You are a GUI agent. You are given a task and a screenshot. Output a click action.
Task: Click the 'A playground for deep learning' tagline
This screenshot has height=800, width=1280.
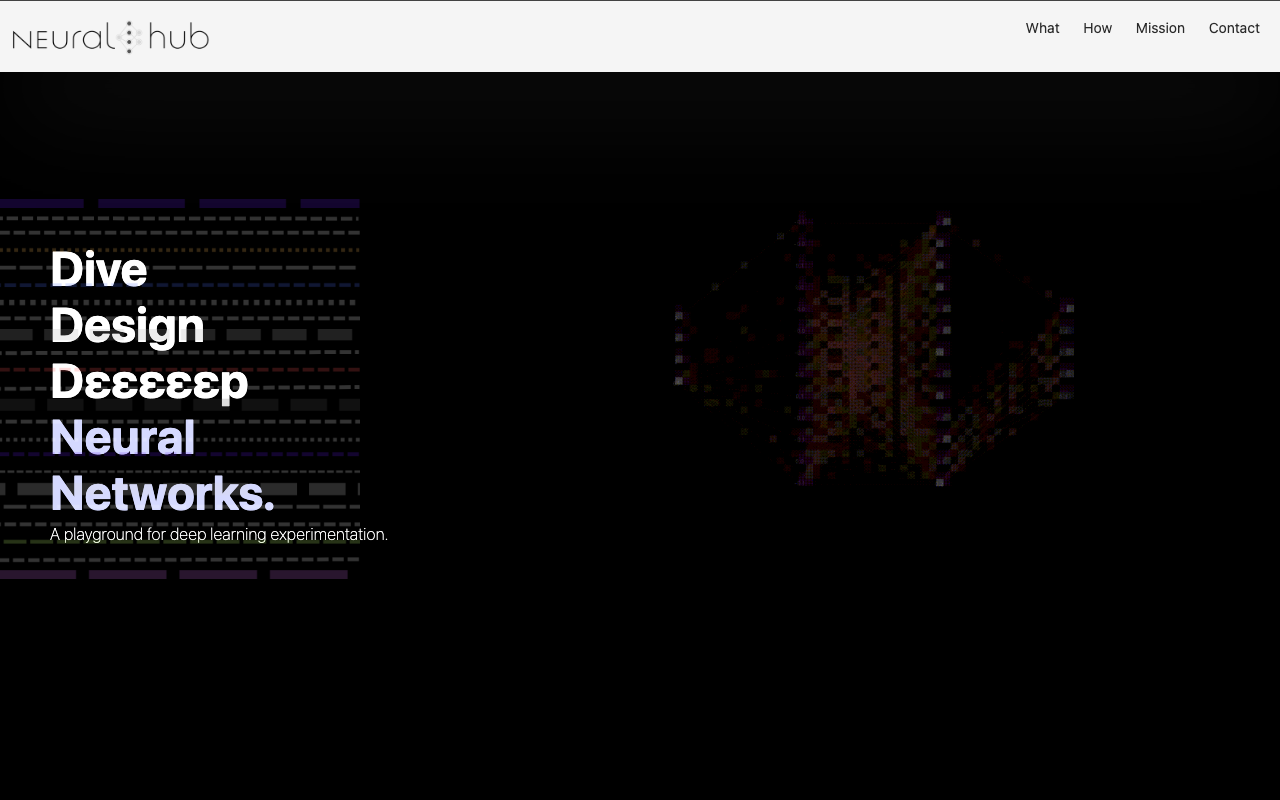point(219,534)
